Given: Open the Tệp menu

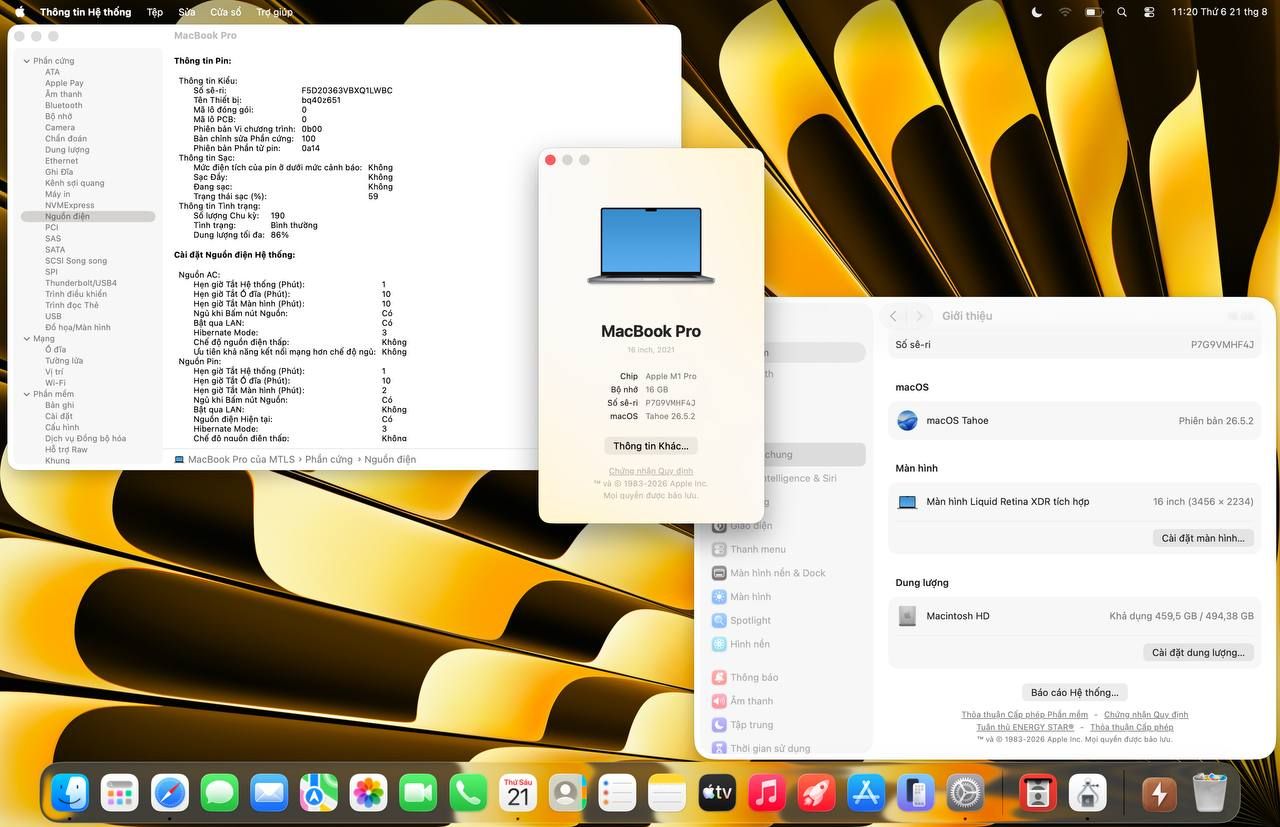Looking at the screenshot, I should point(155,12).
